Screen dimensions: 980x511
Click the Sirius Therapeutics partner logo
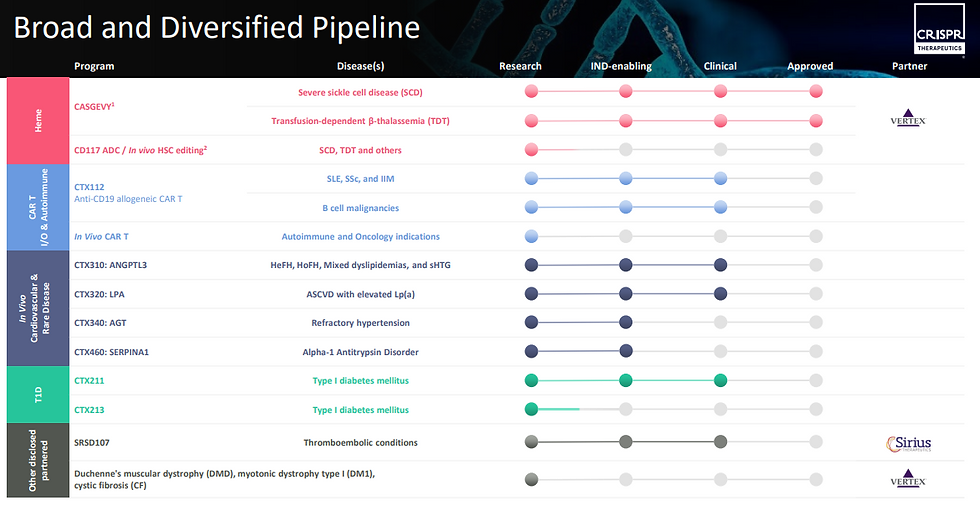click(x=908, y=443)
